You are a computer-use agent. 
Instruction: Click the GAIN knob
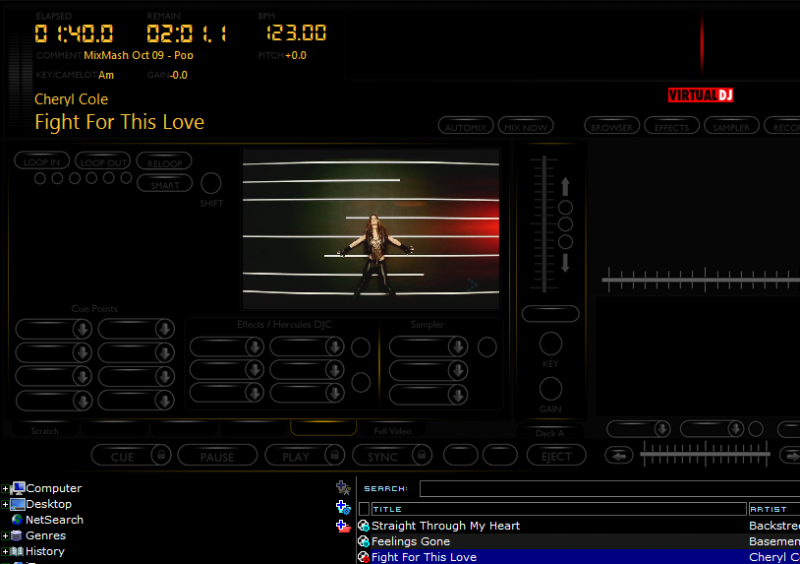(550, 389)
